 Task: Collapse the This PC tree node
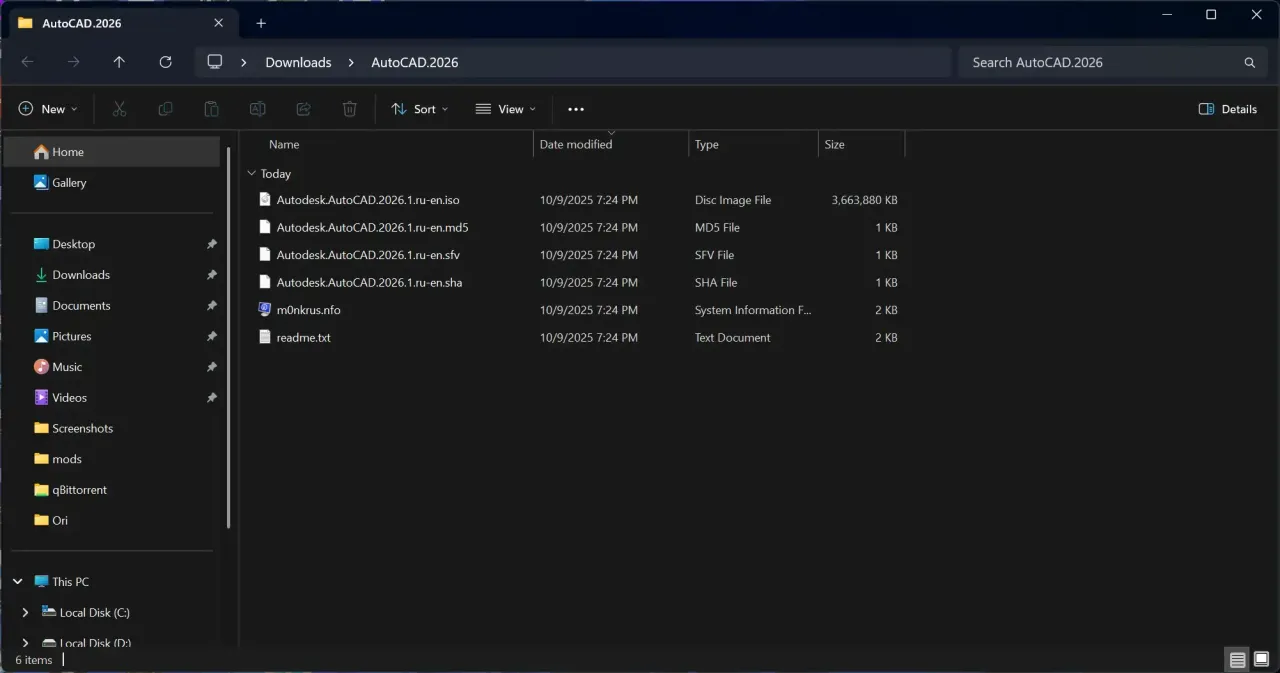coord(18,582)
